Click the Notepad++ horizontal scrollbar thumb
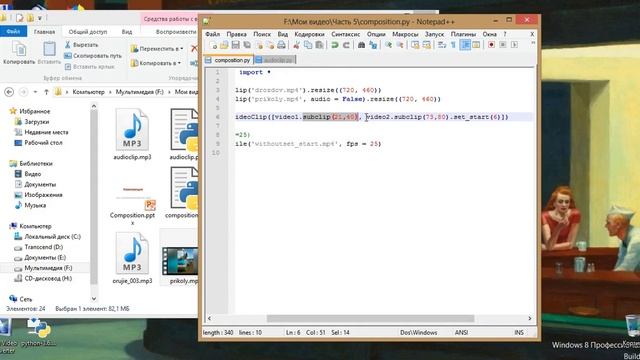640x360 pixels. coord(370,318)
